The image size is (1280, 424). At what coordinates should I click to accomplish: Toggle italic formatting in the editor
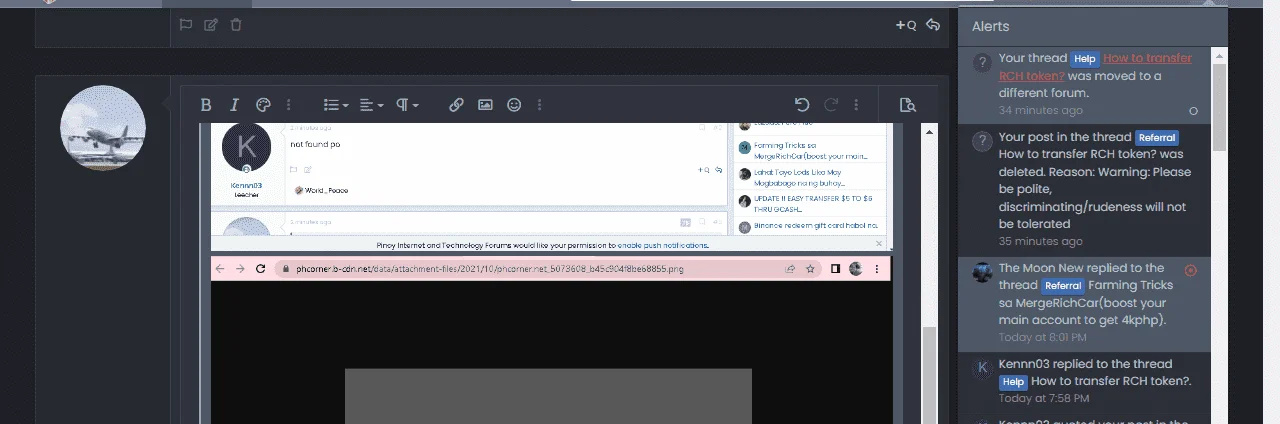point(234,104)
